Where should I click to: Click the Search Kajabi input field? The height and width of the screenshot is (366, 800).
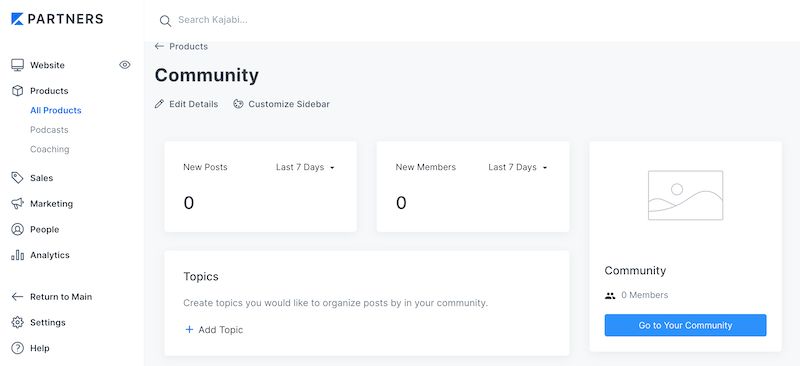(213, 20)
